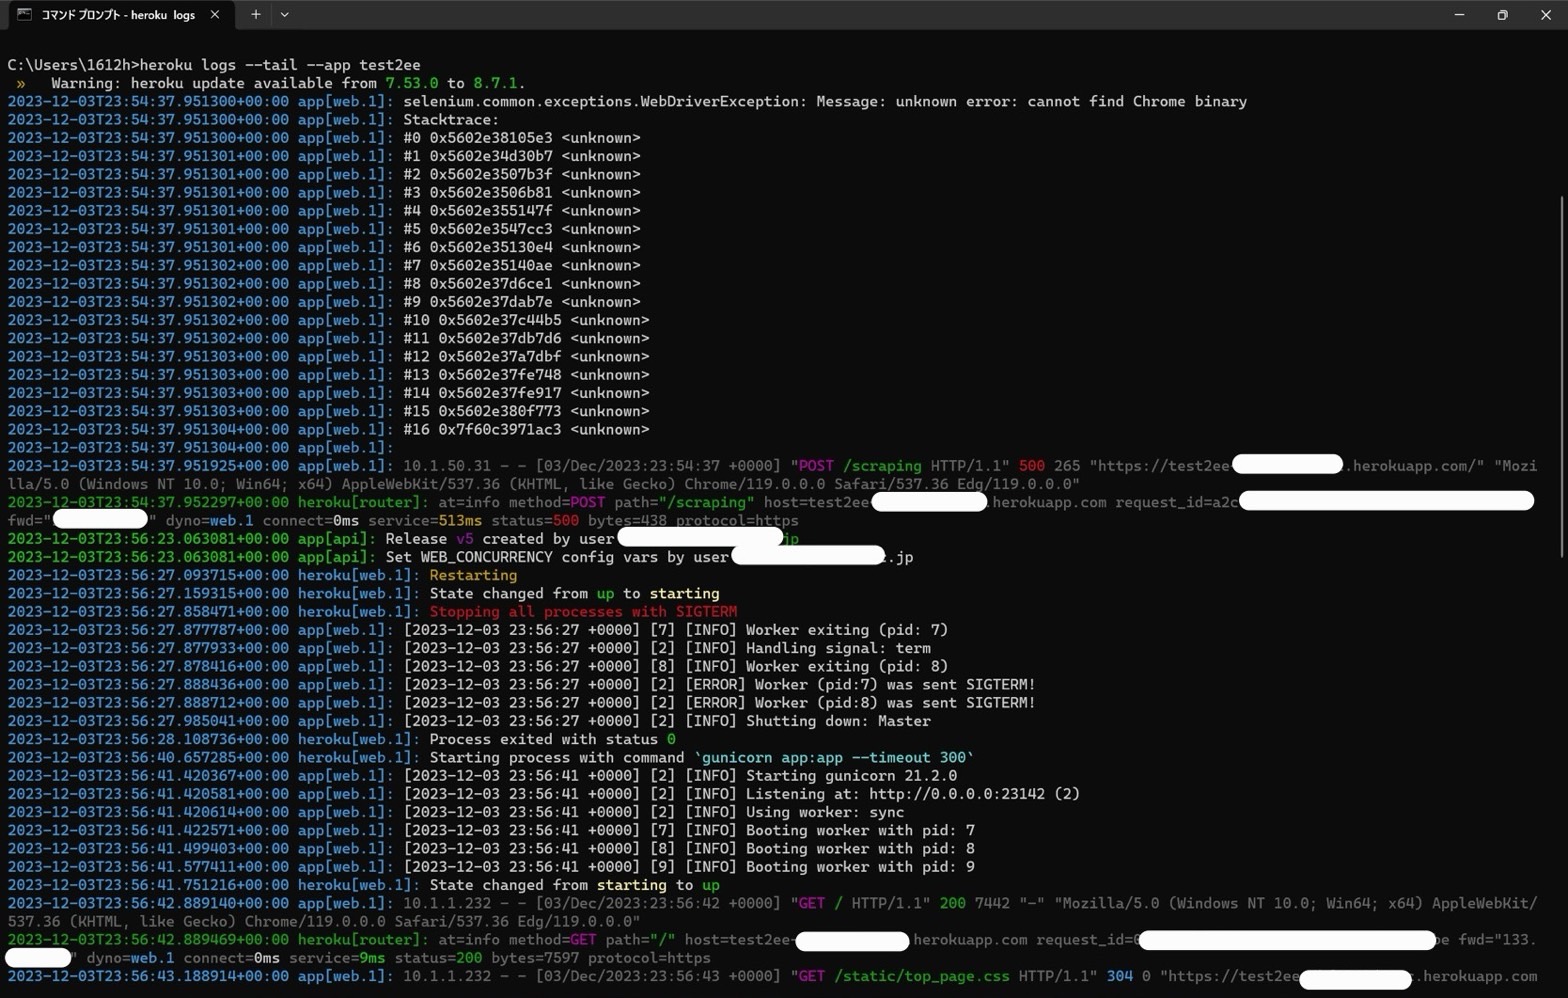Close the terminal window

point(1545,15)
